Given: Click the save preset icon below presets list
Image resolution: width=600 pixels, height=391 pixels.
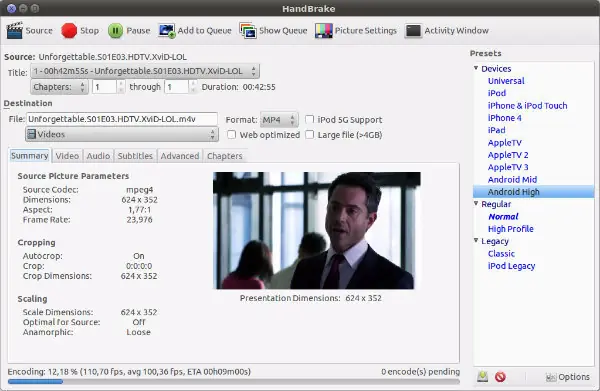Looking at the screenshot, I should pyautogui.click(x=483, y=377).
